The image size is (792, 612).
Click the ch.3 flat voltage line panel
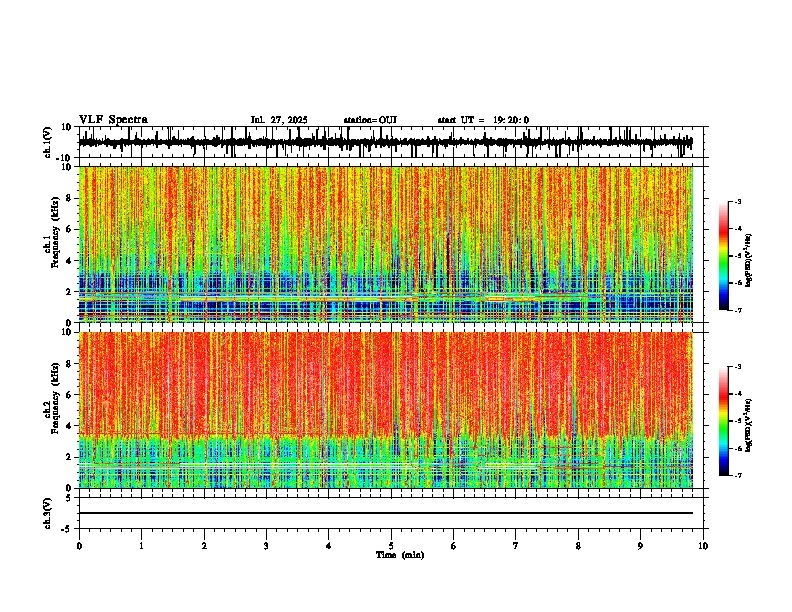pos(393,513)
